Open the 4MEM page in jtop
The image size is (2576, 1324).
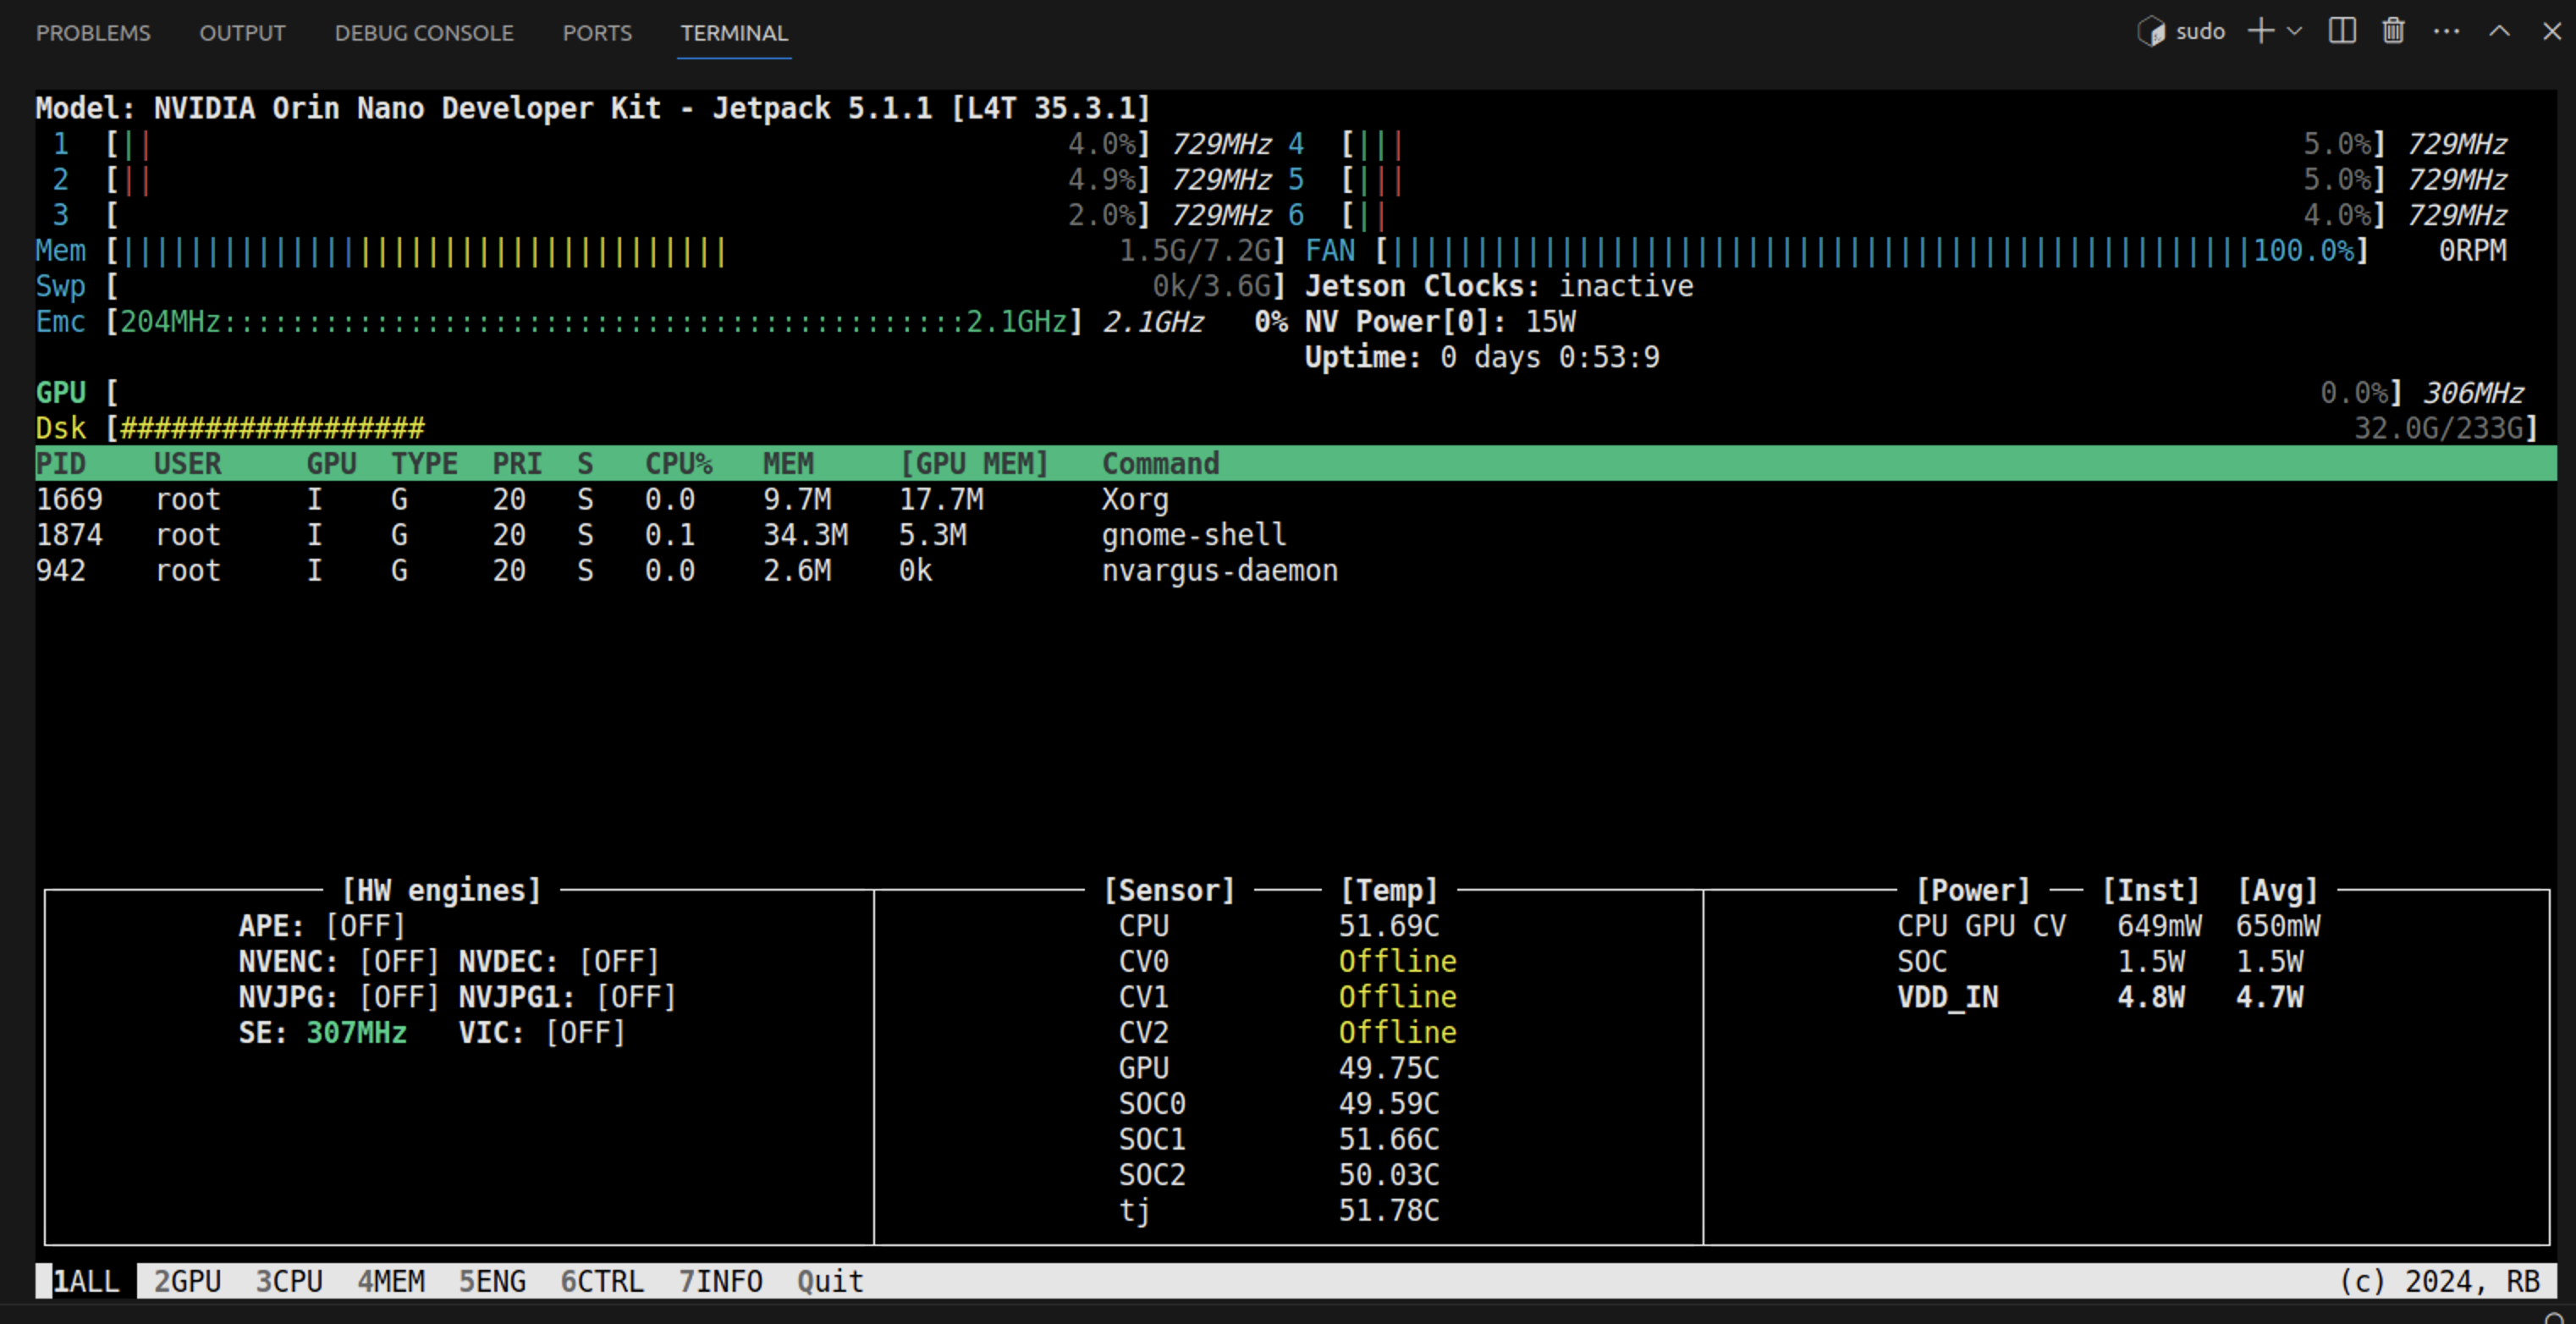[x=391, y=1281]
